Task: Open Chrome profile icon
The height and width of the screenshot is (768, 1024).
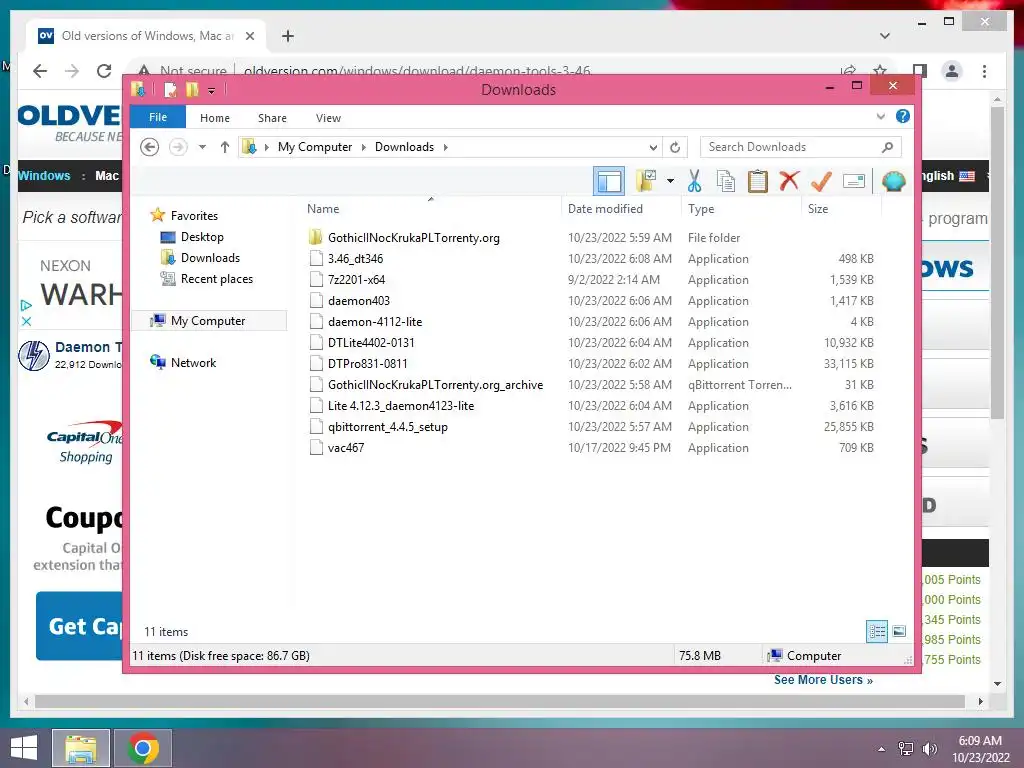Action: pos(952,71)
